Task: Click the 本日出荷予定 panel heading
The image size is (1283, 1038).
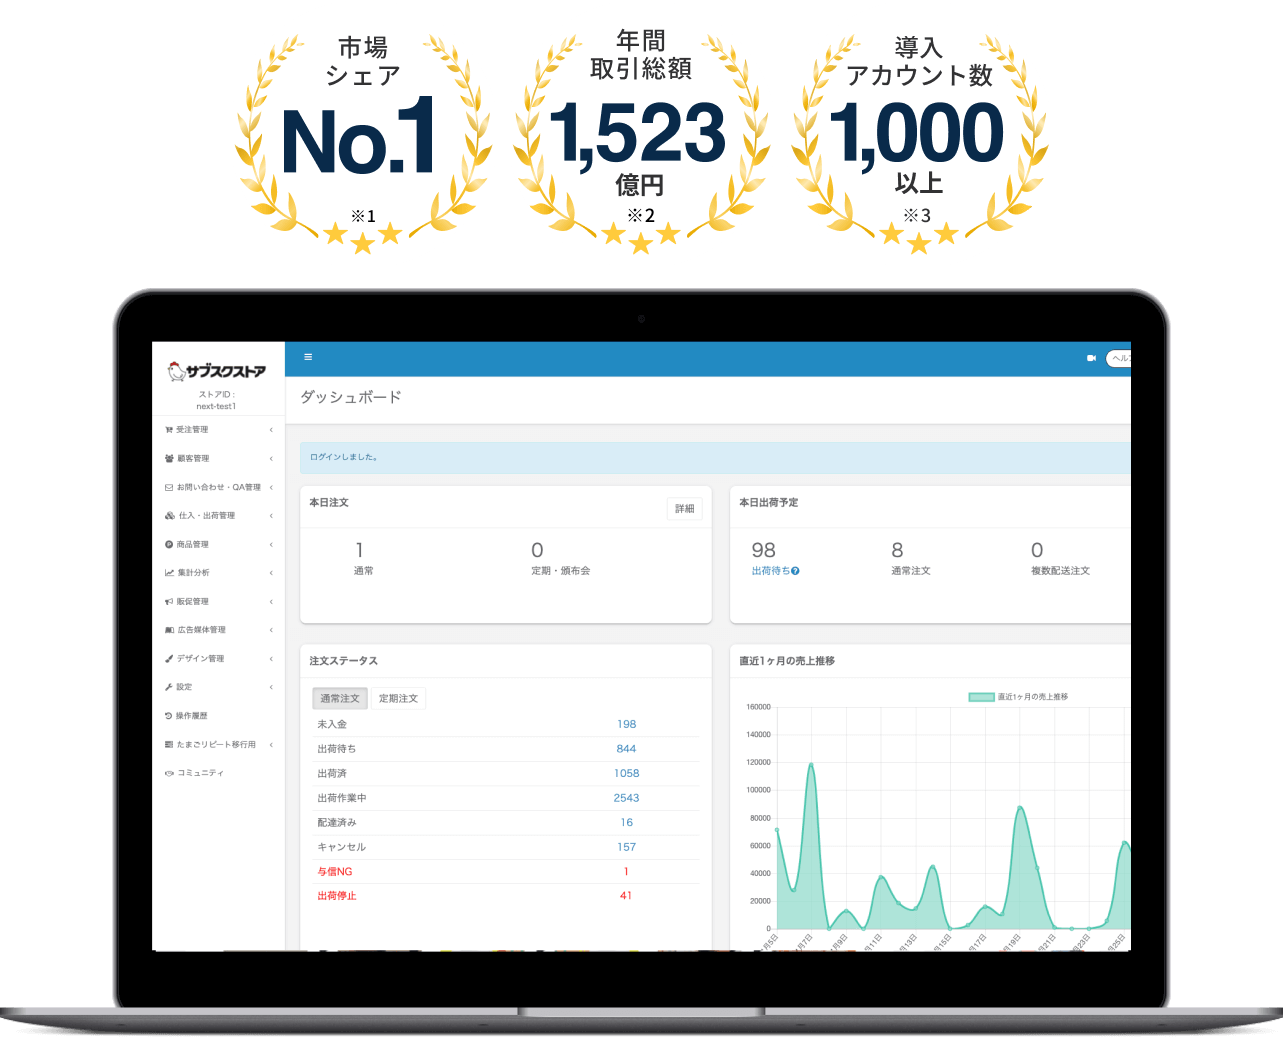Action: coord(769,503)
